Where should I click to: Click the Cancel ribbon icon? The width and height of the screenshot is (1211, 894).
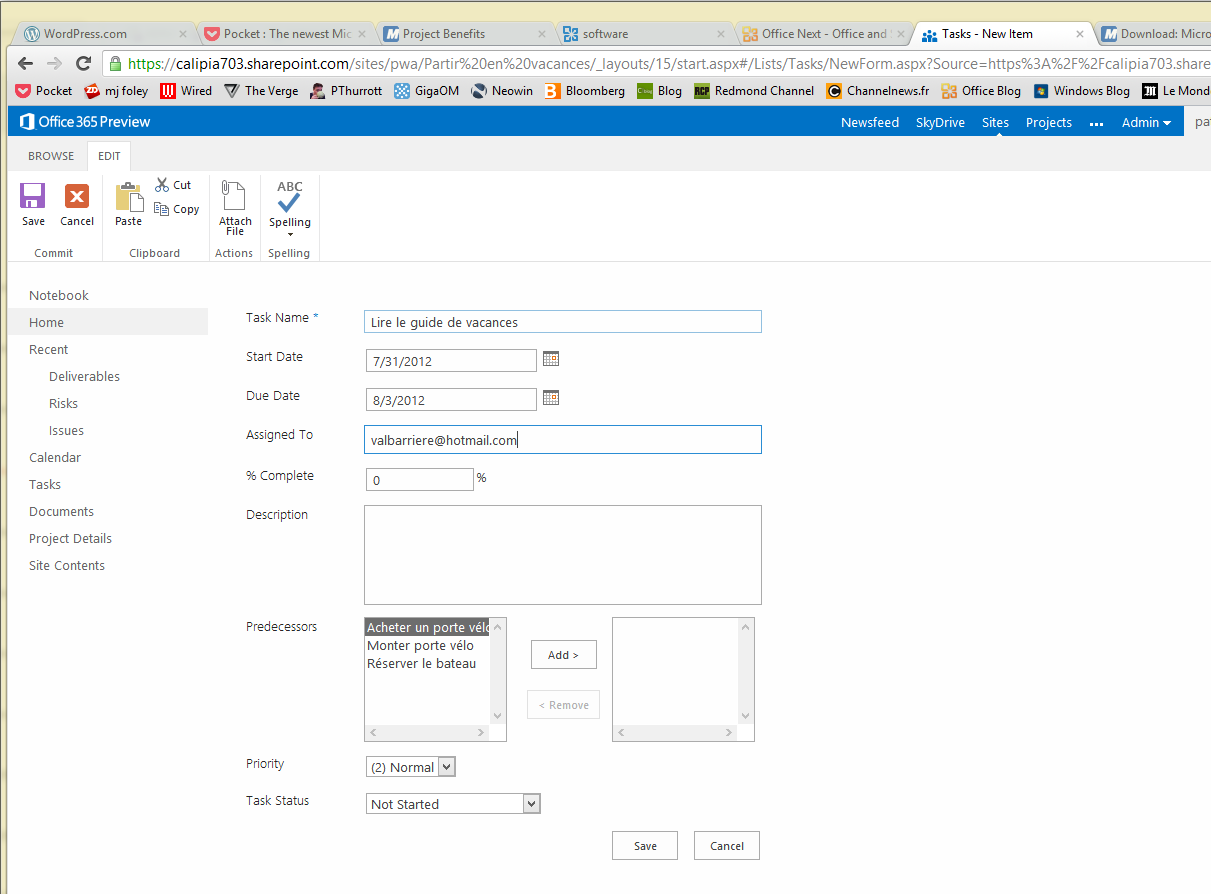pyautogui.click(x=77, y=196)
